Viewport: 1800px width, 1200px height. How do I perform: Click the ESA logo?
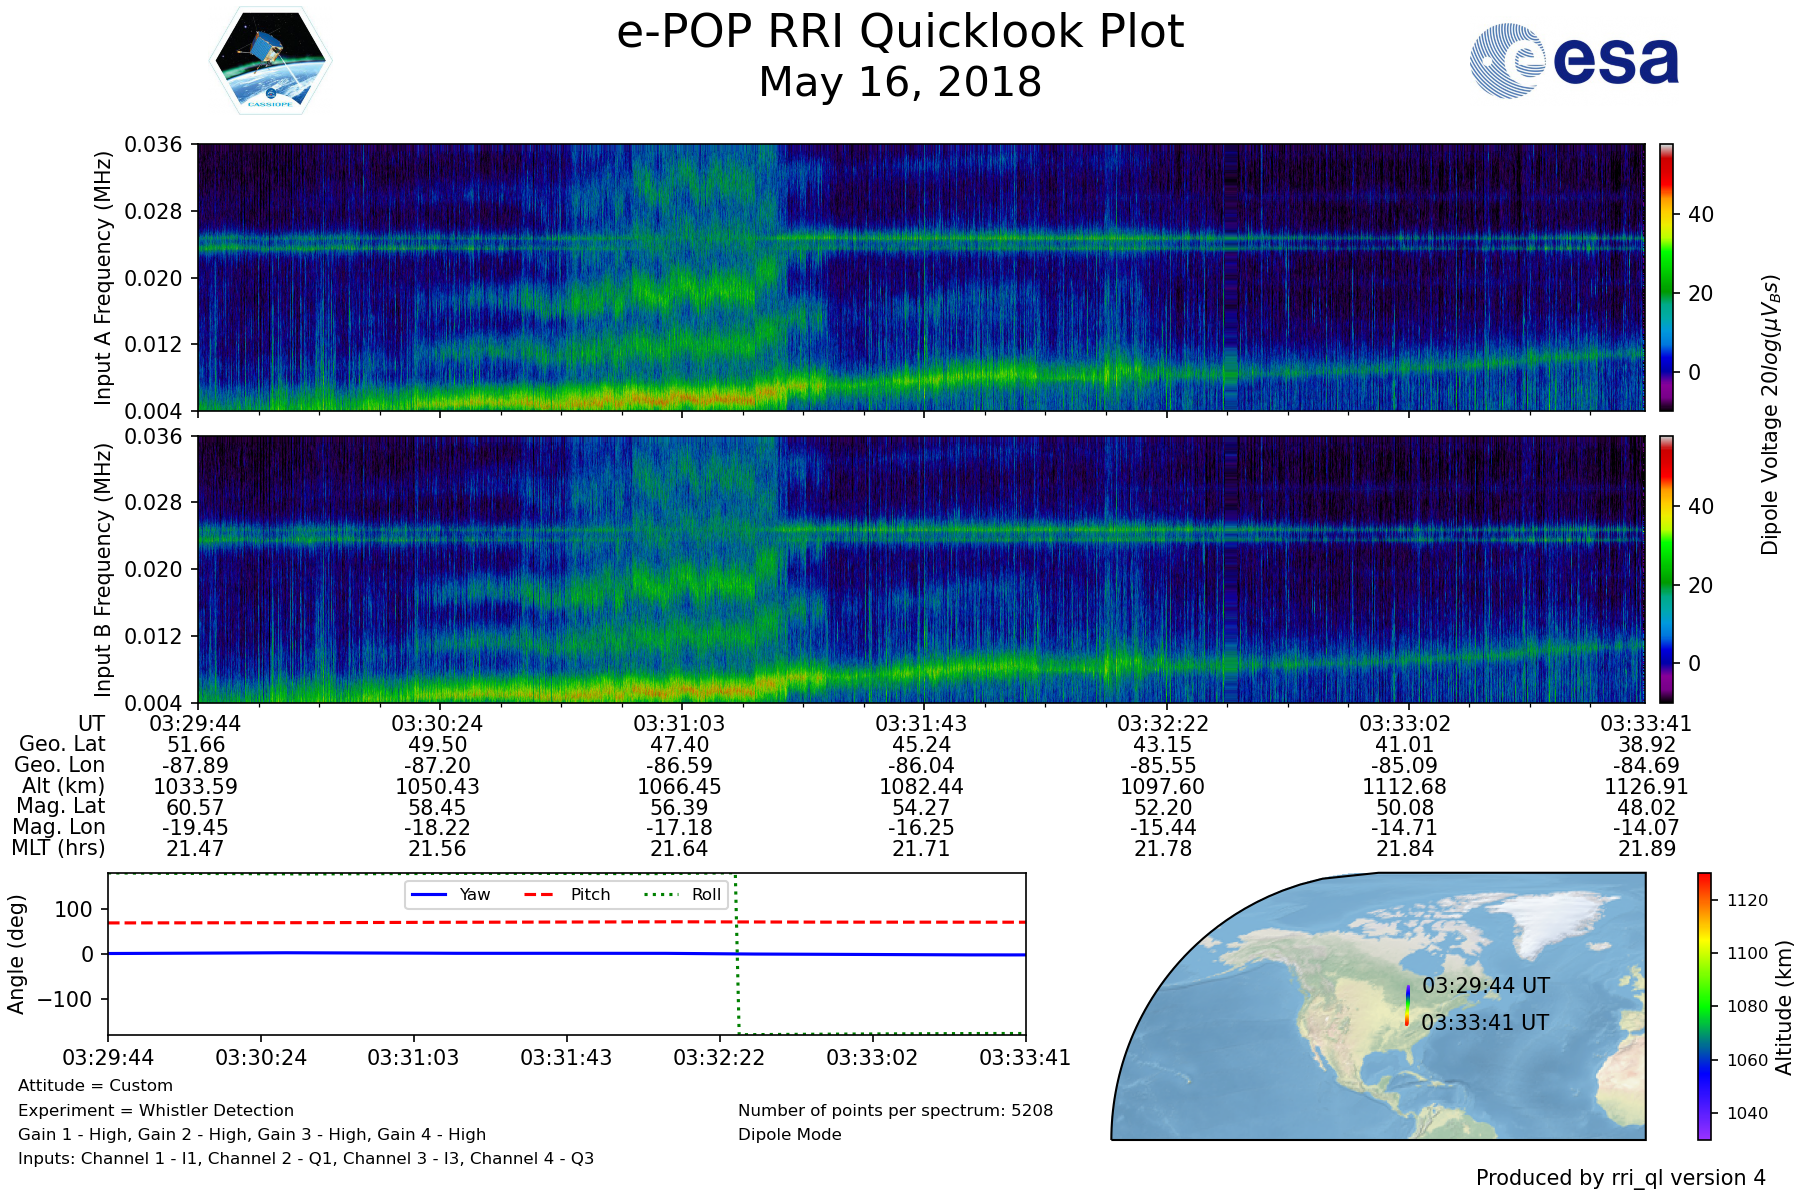(x=1574, y=61)
